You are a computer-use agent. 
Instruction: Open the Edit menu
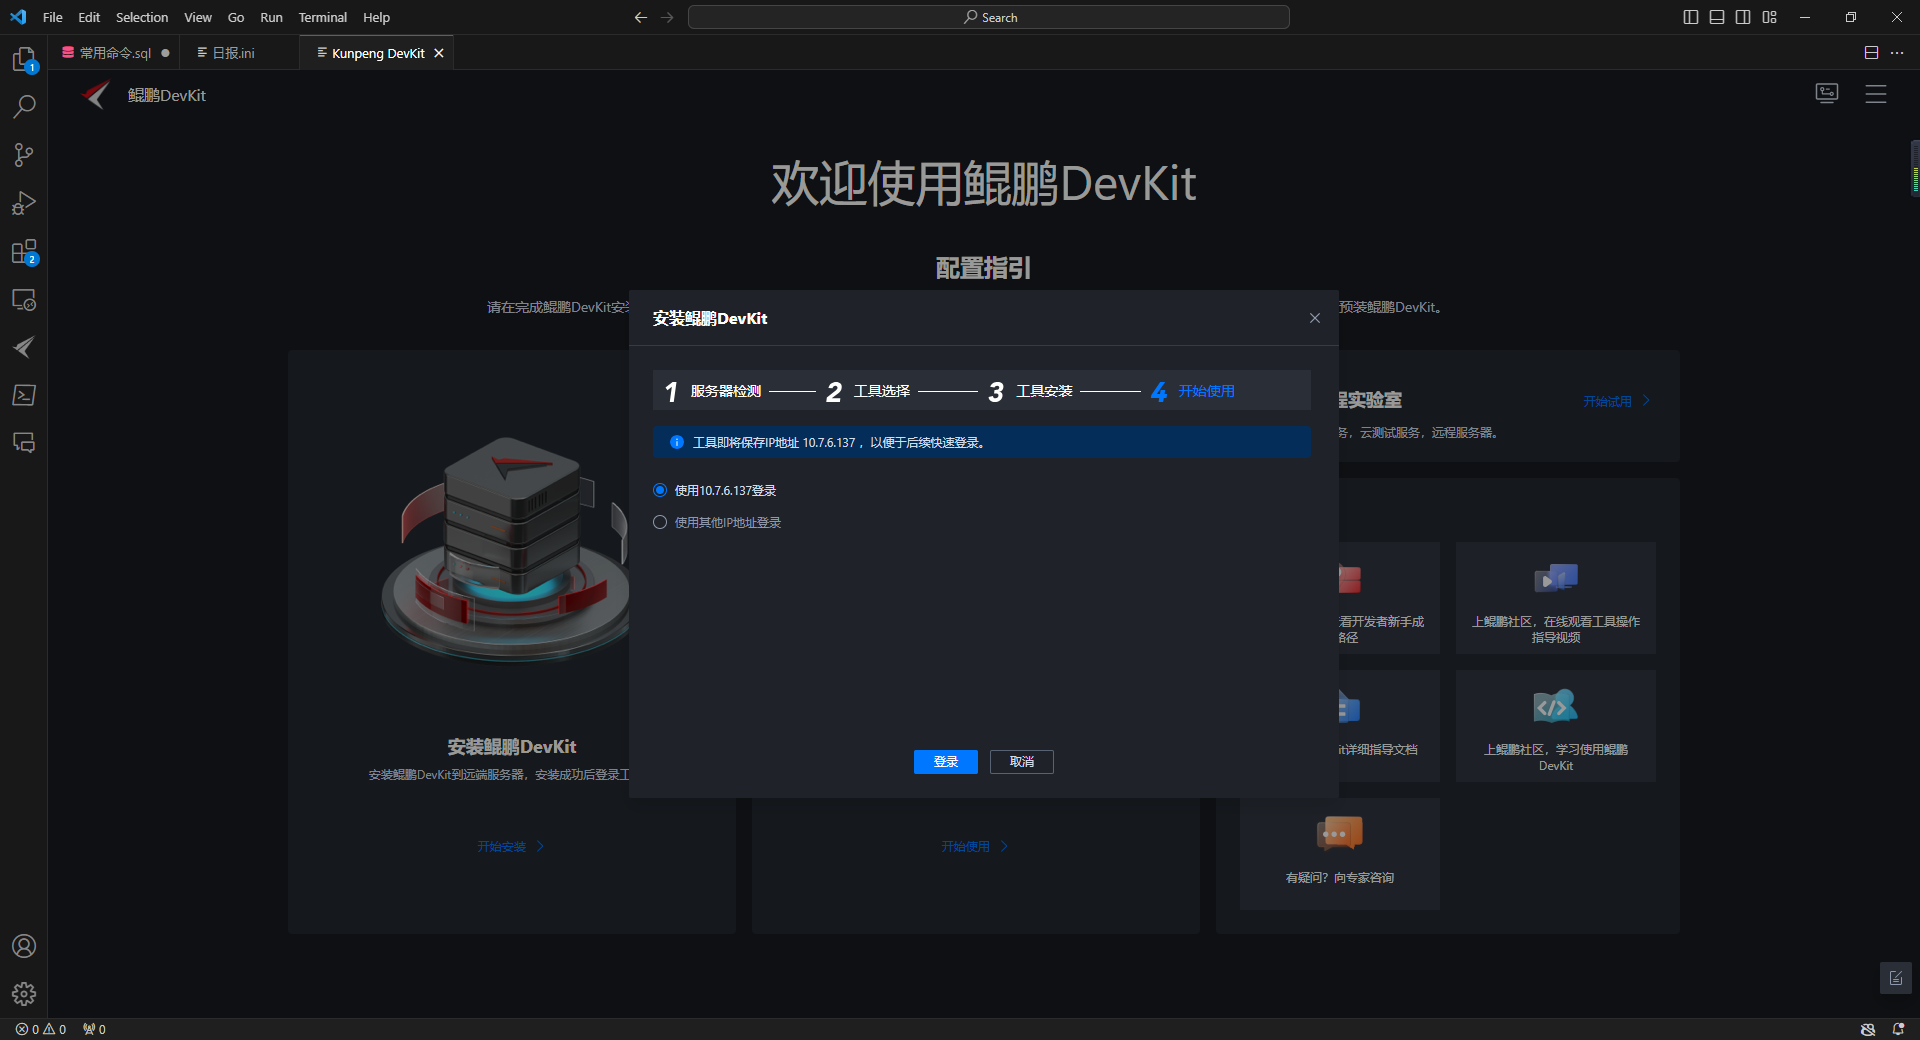pos(89,17)
